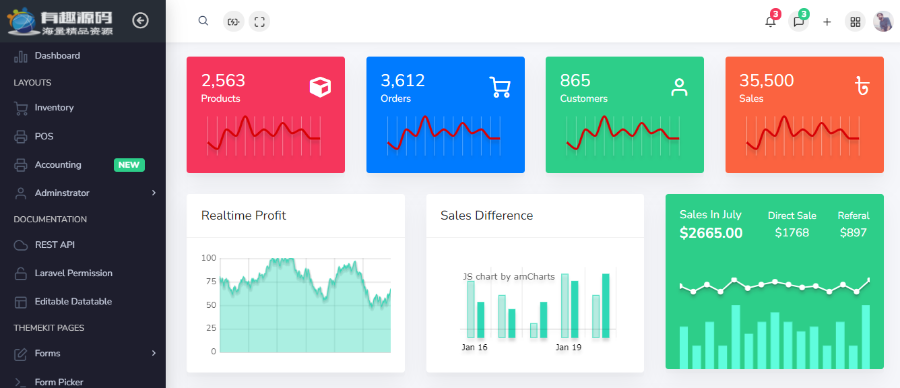The height and width of the screenshot is (388, 900).
Task: Click the icon button left of fullscreen
Action: click(233, 22)
